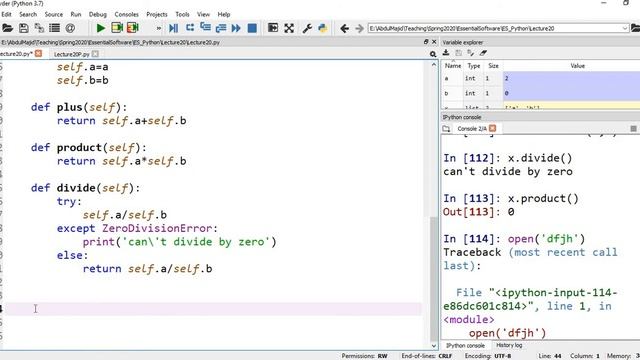This screenshot has height=360, width=640.
Task: Close the Console 2/A tab
Action: [x=493, y=128]
